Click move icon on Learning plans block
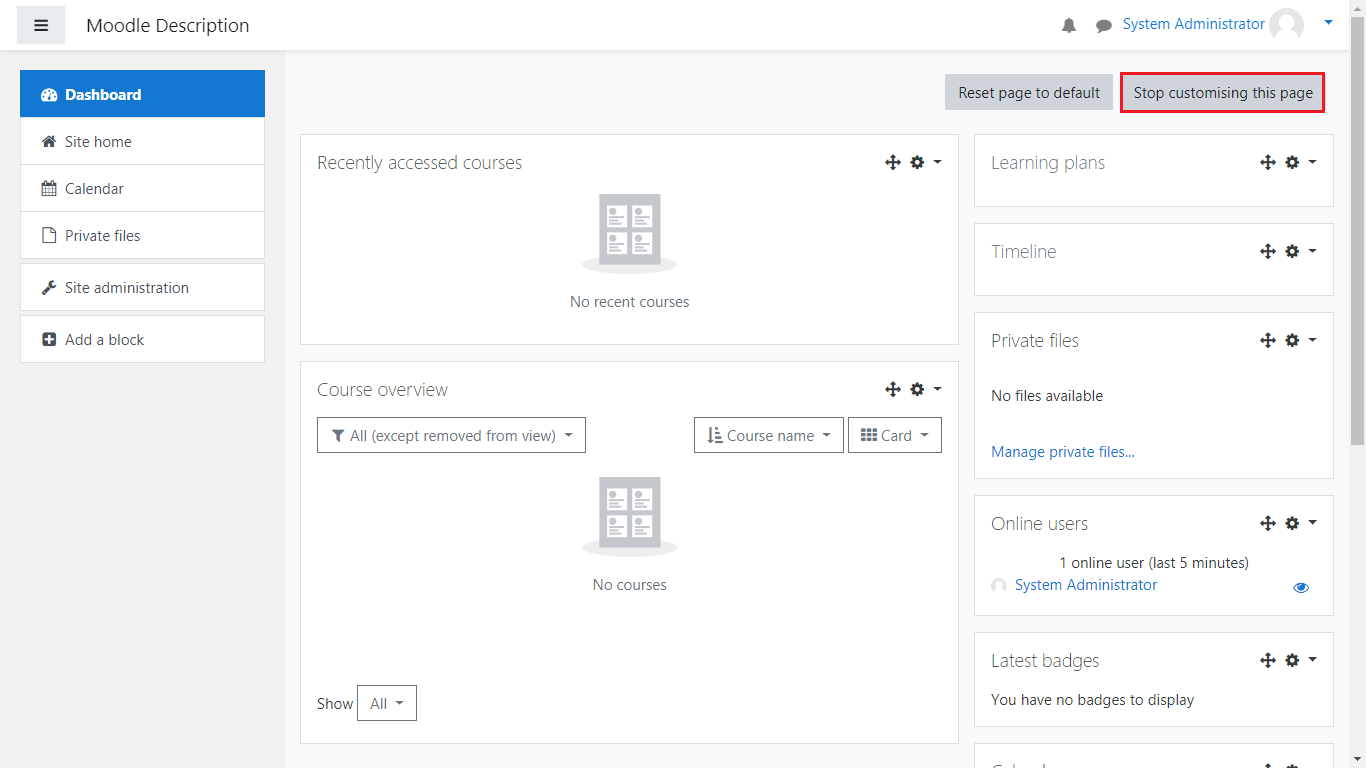The width and height of the screenshot is (1366, 768). (1268, 162)
